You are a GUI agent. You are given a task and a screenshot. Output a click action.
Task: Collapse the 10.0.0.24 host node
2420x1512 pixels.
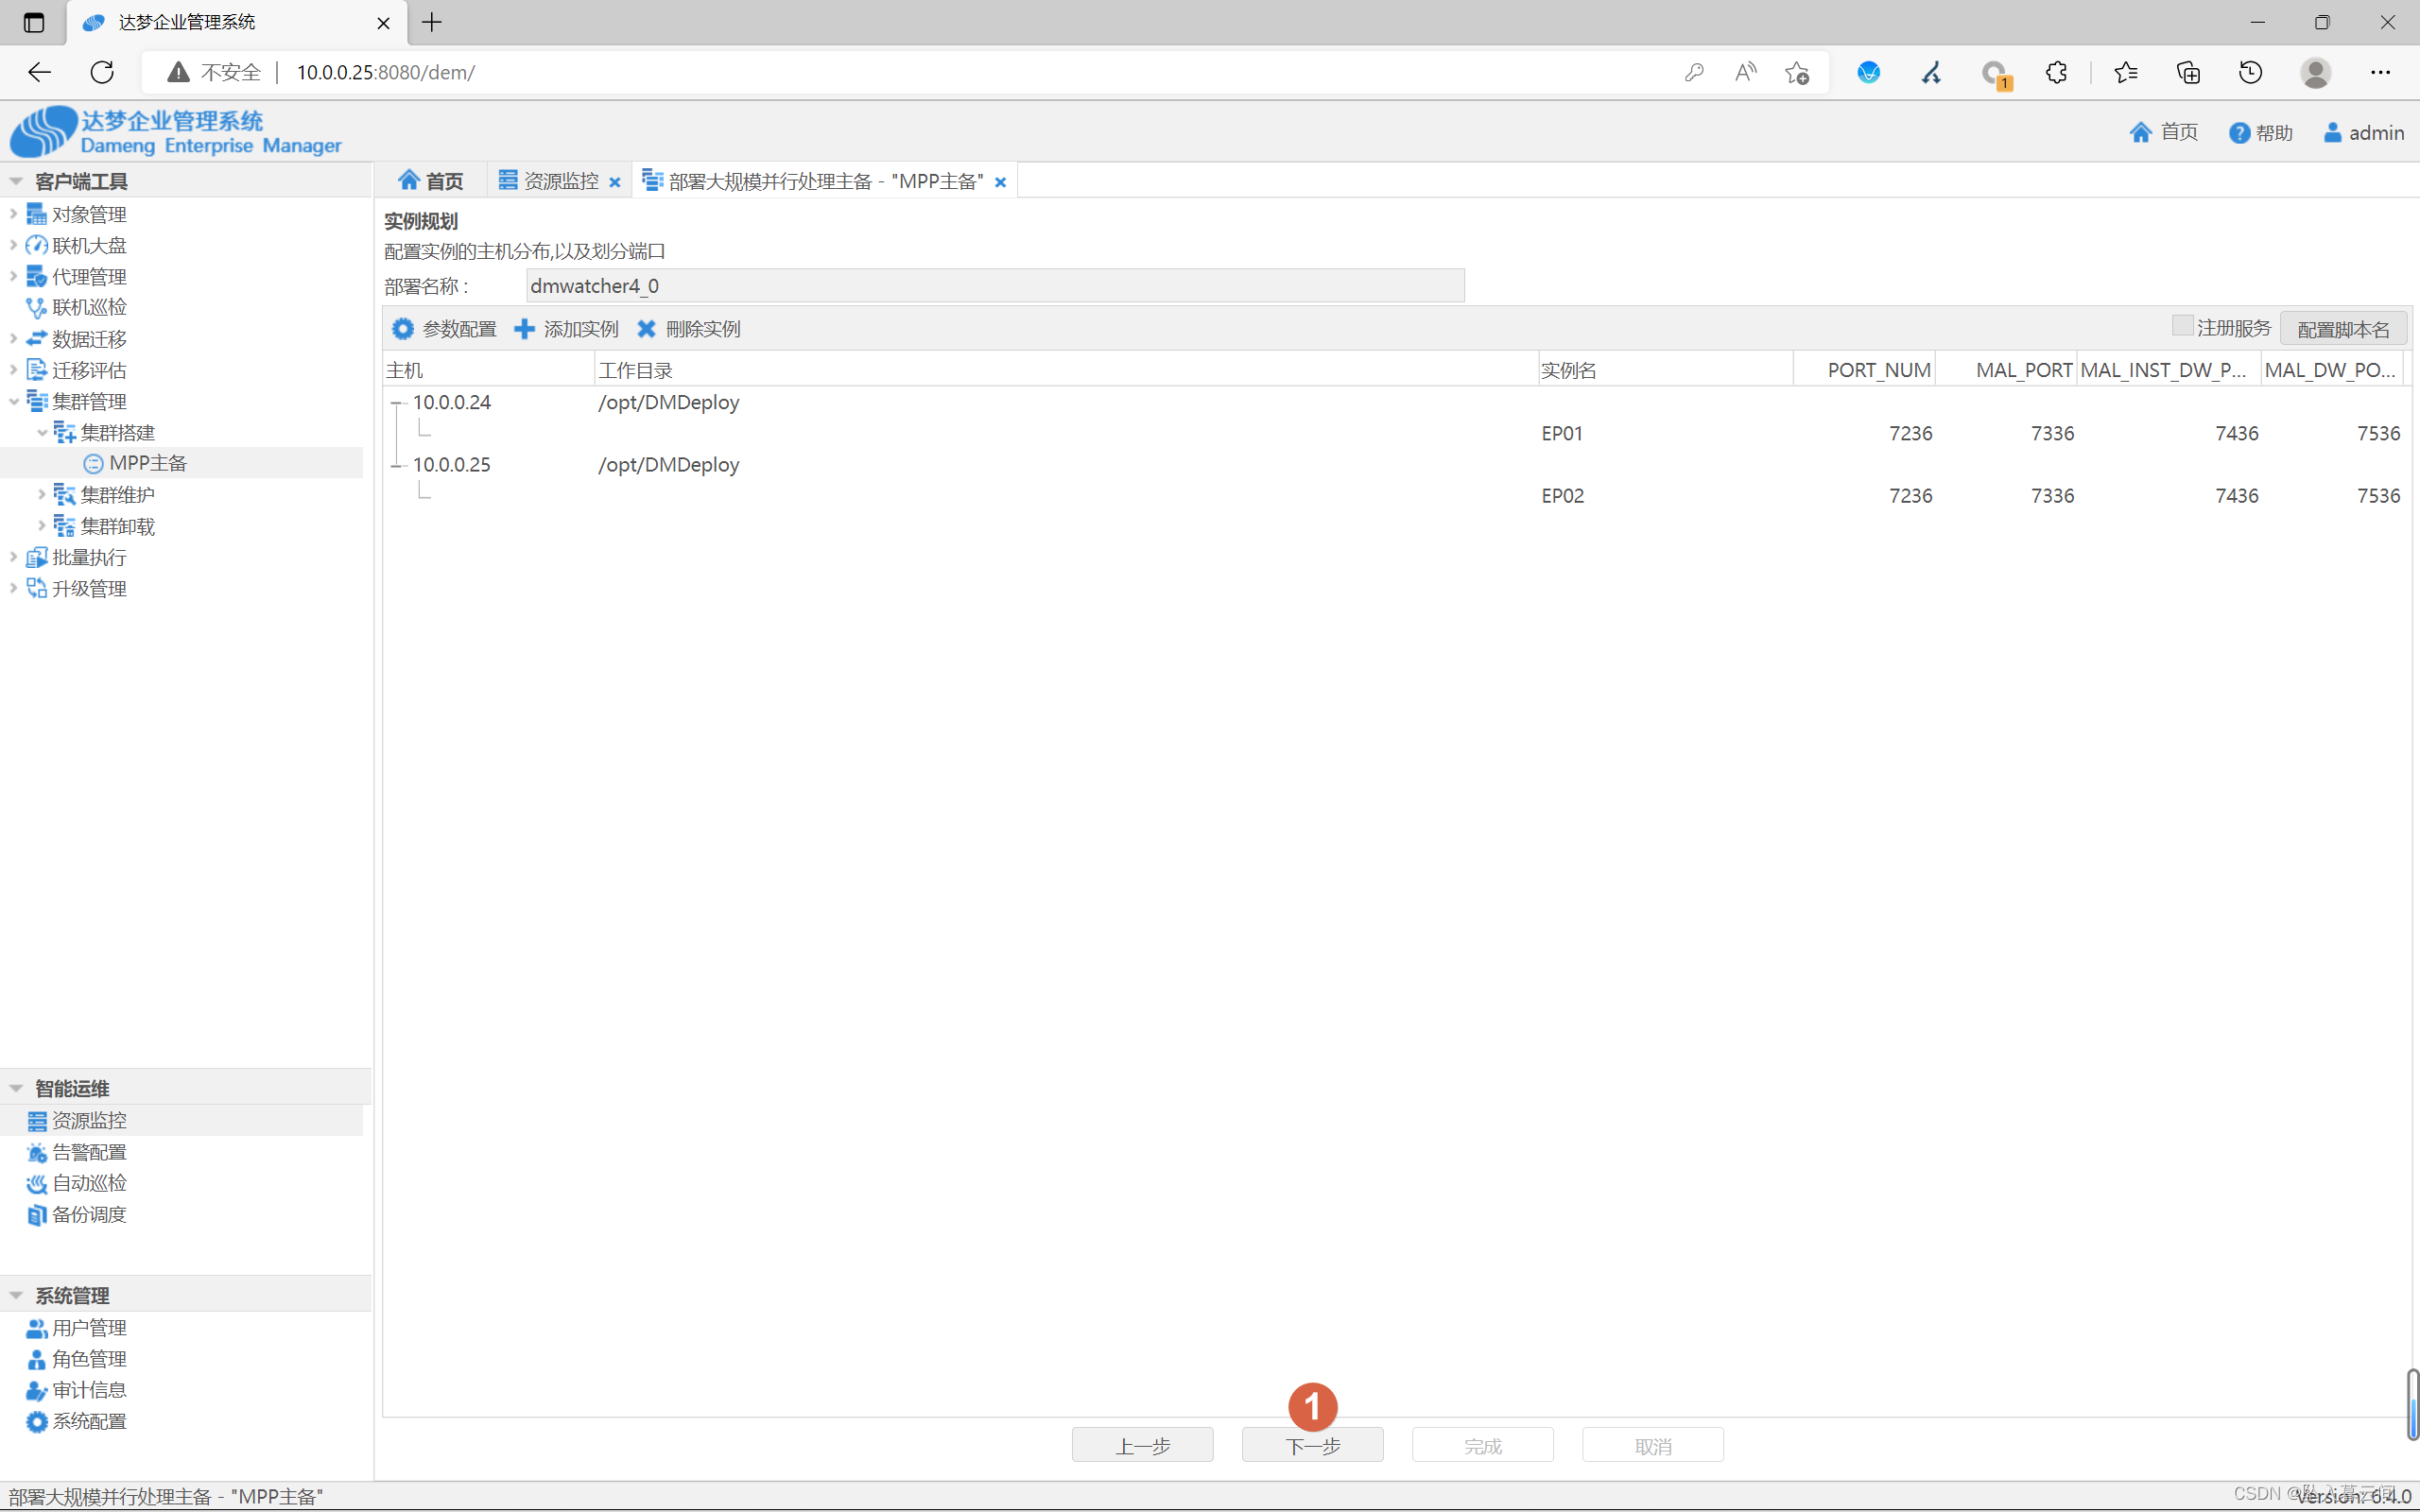click(x=397, y=403)
